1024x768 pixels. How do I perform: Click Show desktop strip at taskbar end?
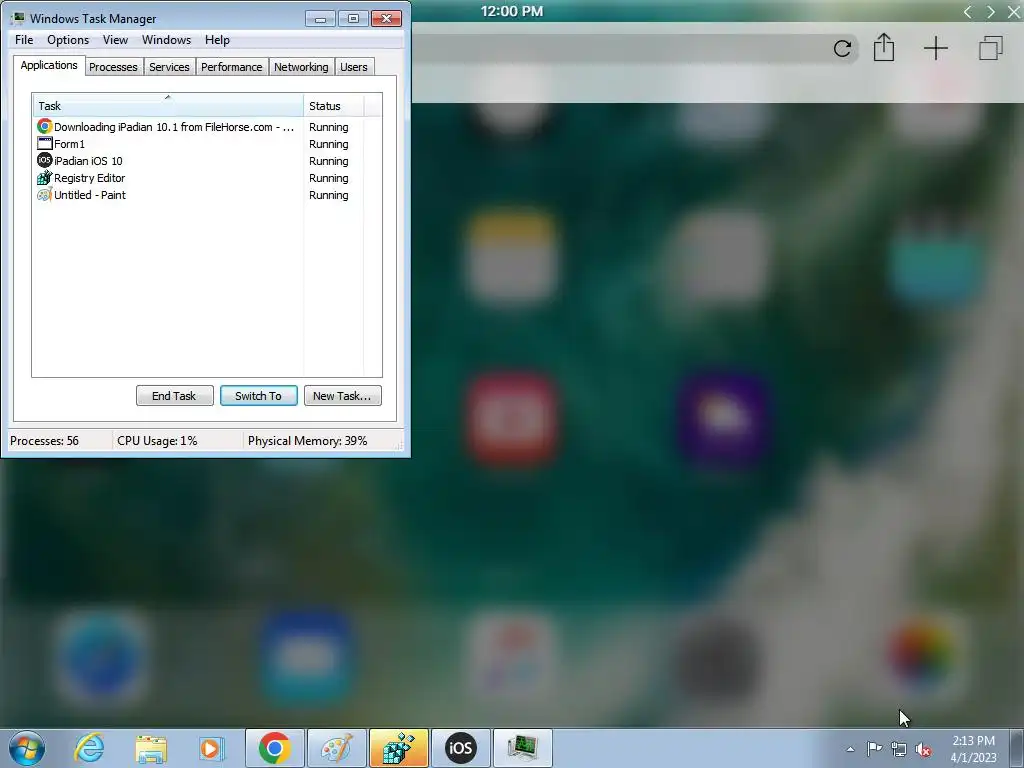click(x=1016, y=748)
